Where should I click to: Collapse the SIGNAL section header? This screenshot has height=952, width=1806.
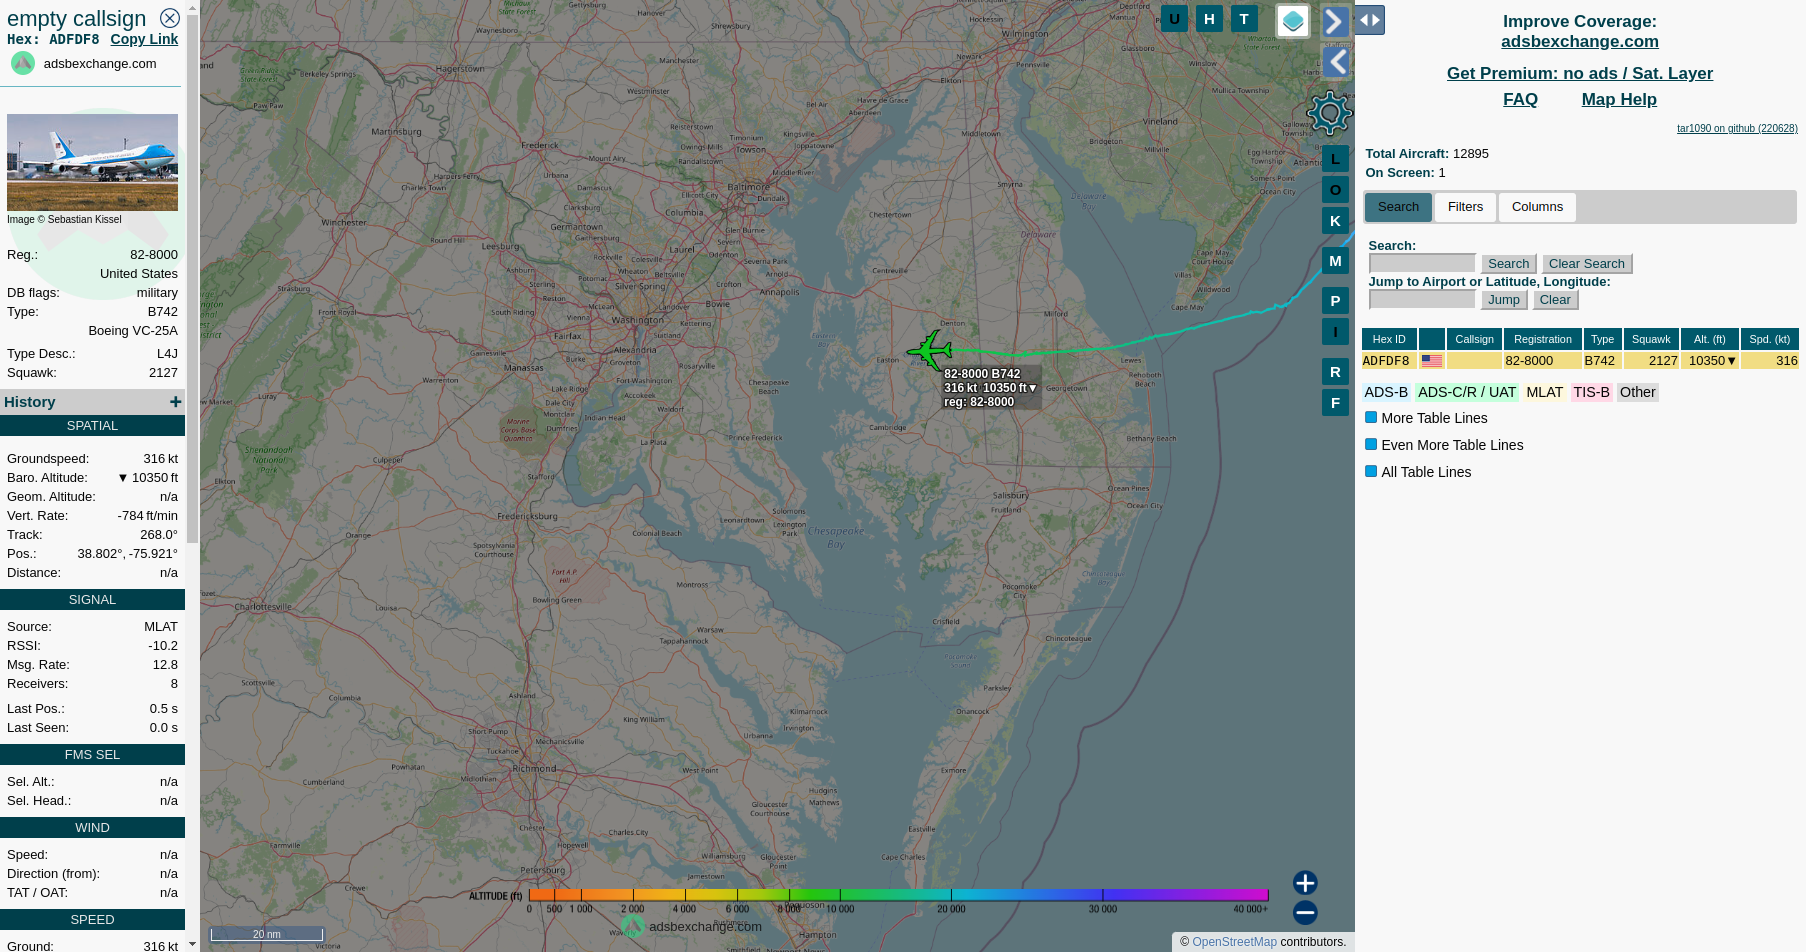coord(92,600)
